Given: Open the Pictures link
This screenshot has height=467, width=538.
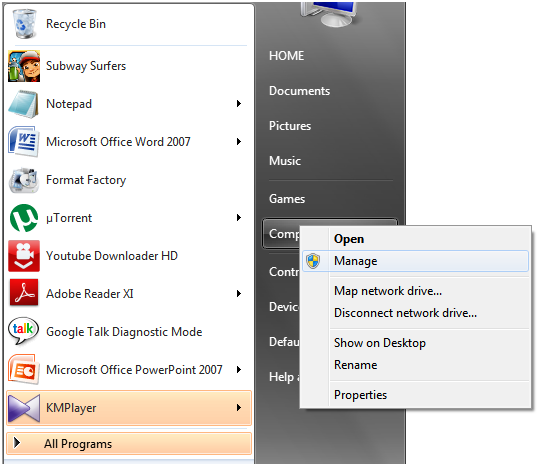Looking at the screenshot, I should click(x=290, y=126).
